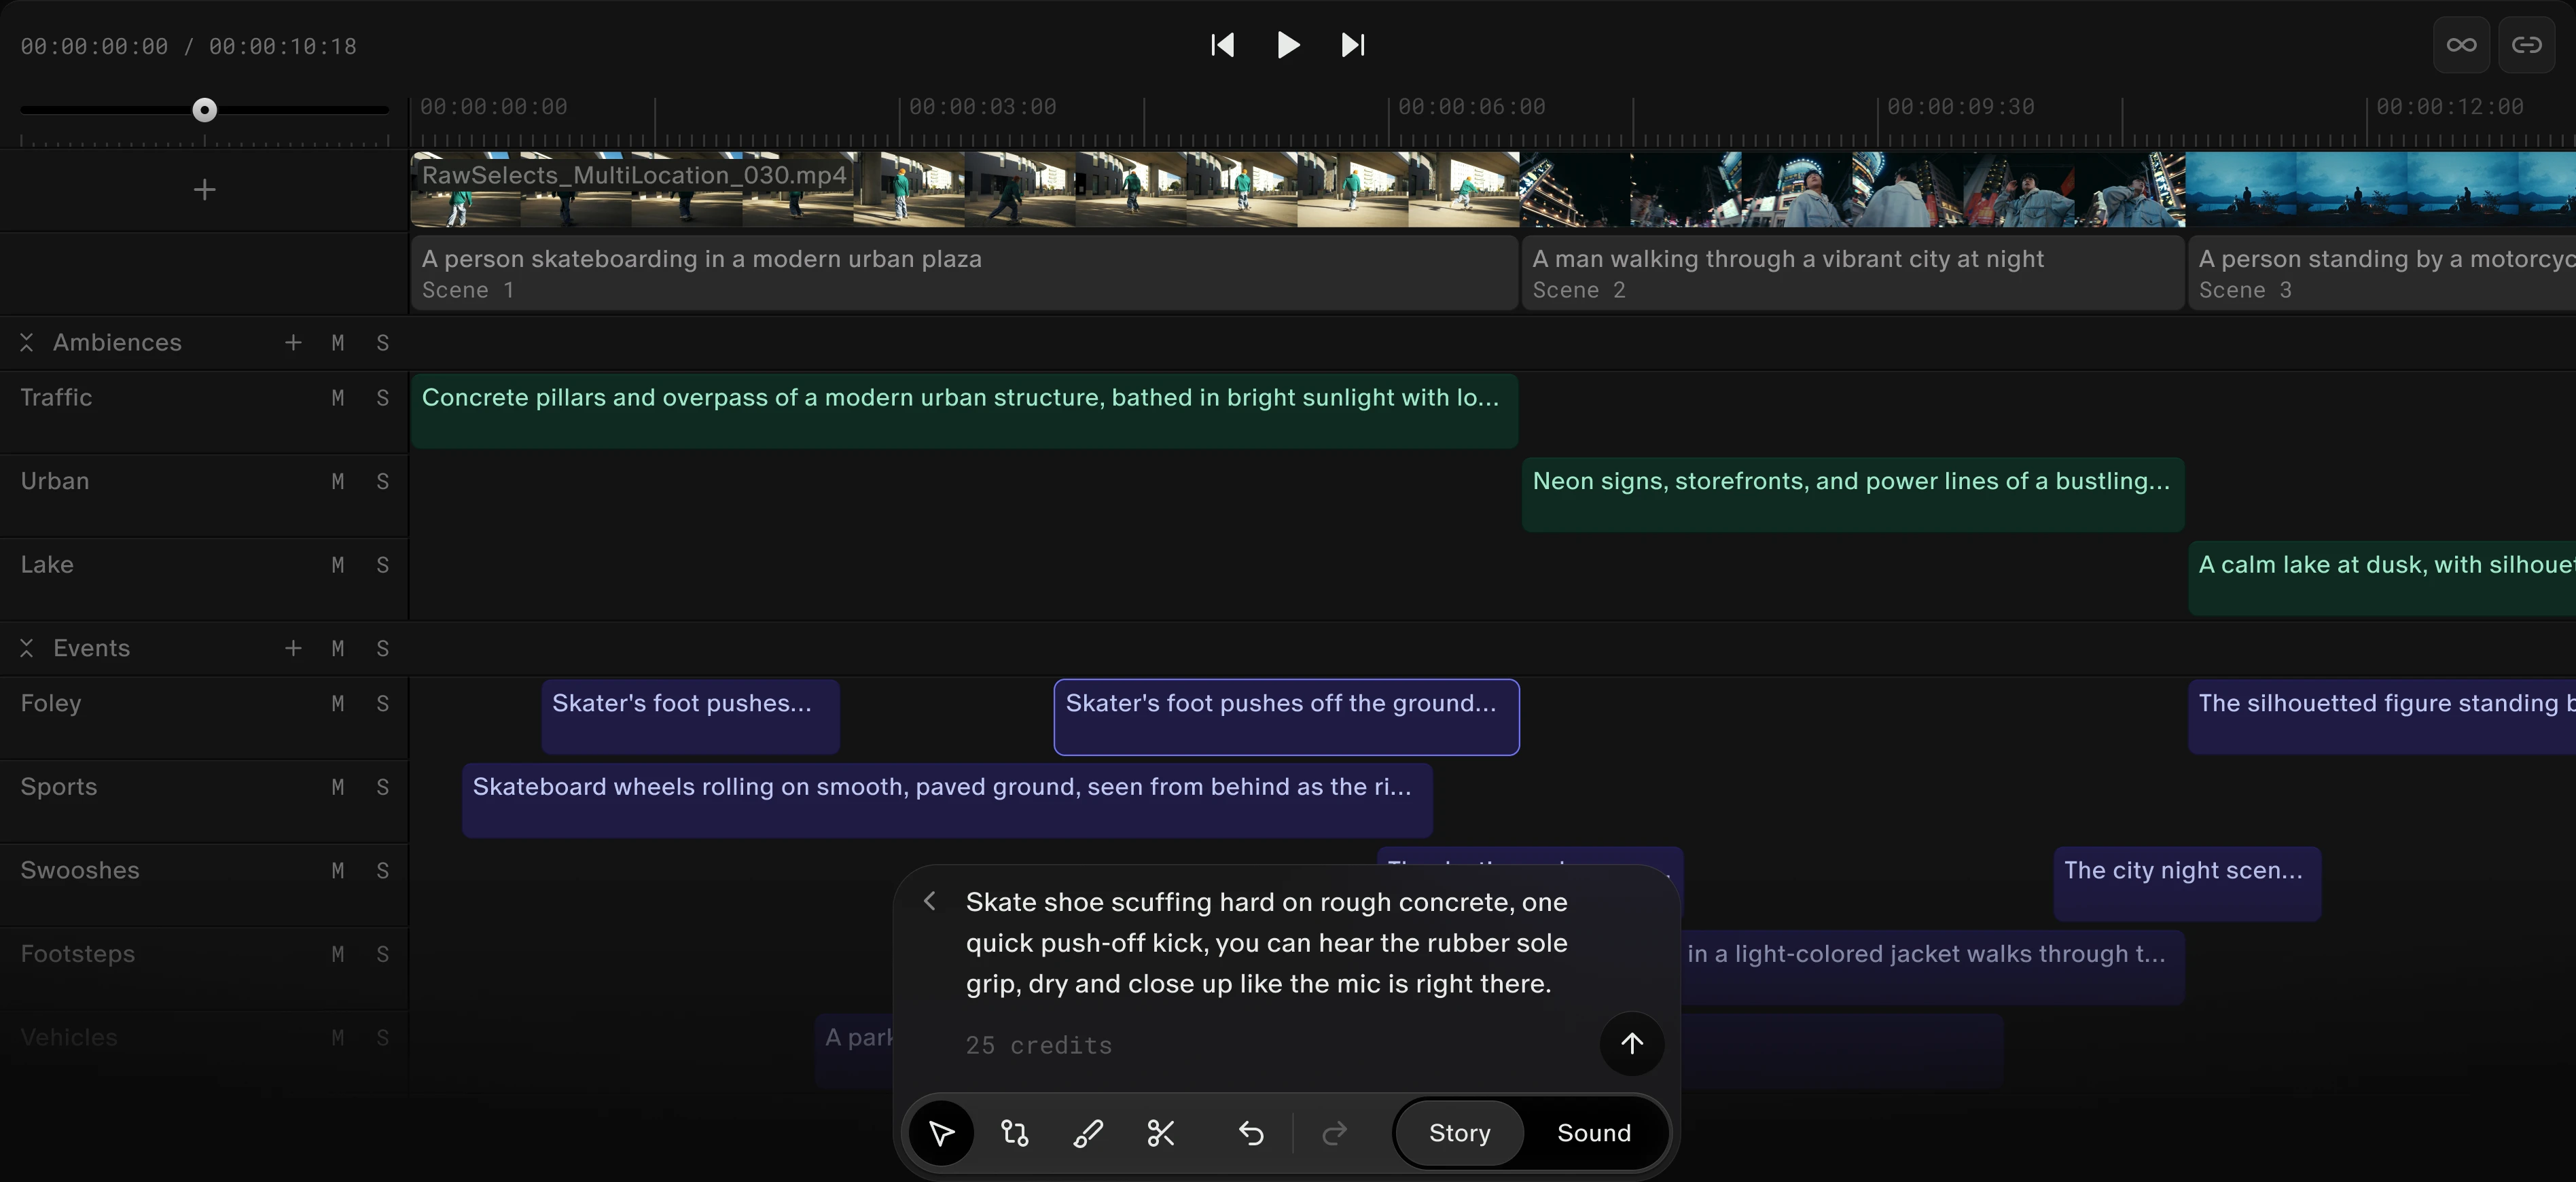
Task: Go back using the chevron in the prompt panel
Action: 930,901
